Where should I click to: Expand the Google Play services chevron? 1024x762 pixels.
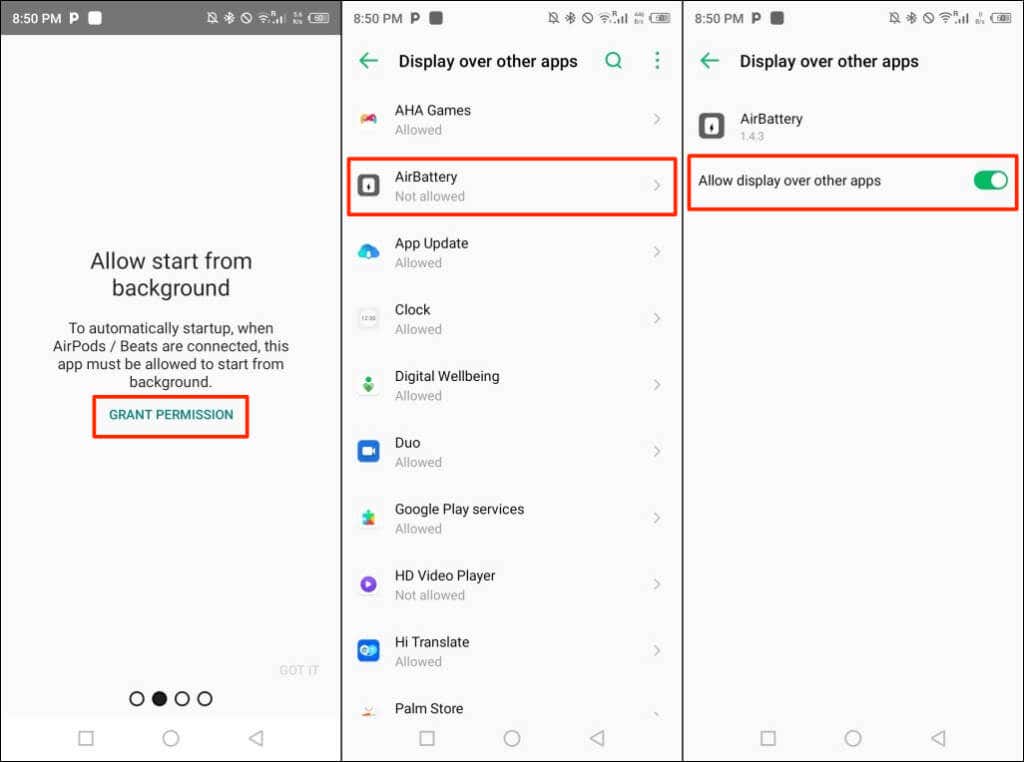(x=656, y=518)
